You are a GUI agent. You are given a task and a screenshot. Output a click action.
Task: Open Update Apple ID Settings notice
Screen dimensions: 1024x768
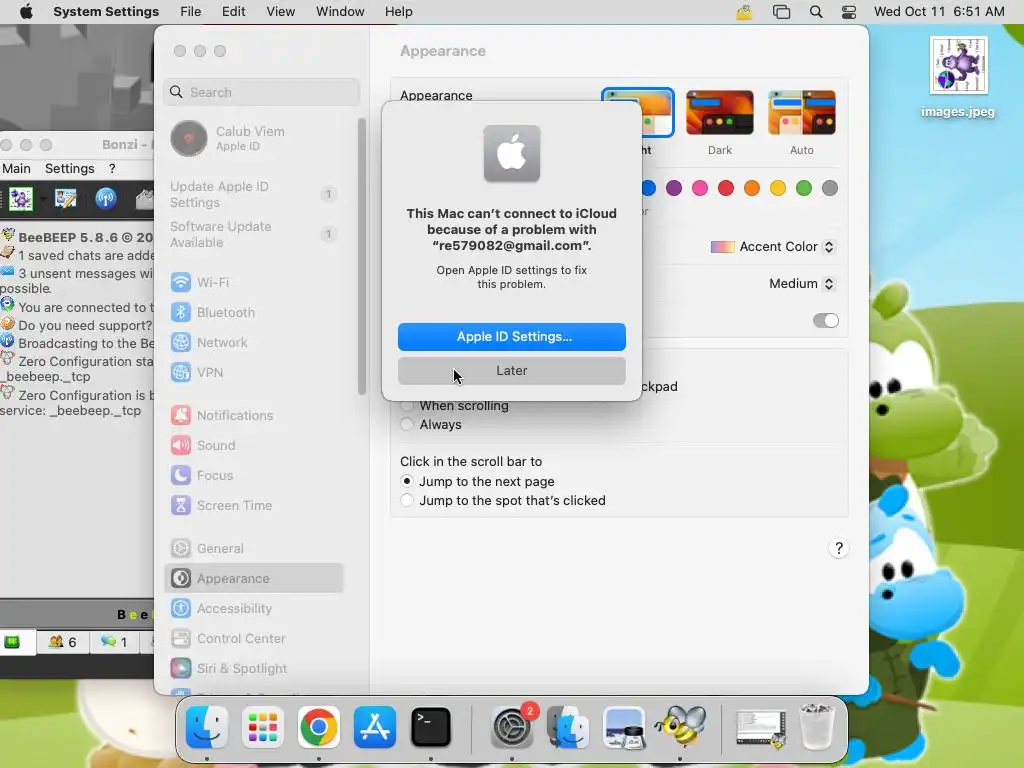pyautogui.click(x=253, y=195)
